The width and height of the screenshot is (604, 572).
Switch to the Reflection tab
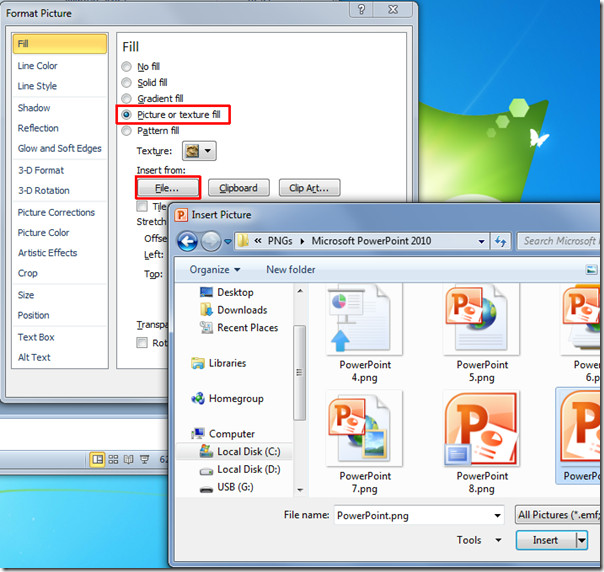[x=38, y=128]
